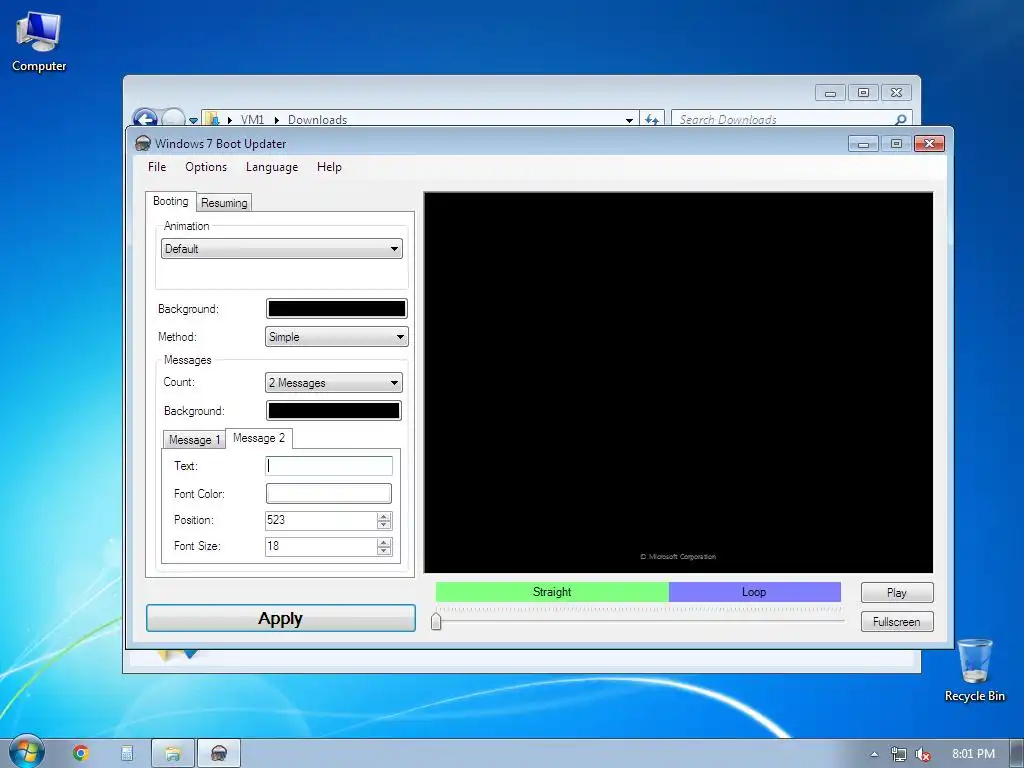Click the animation preview slider thumb
Screen dimensions: 1024x768
click(436, 621)
